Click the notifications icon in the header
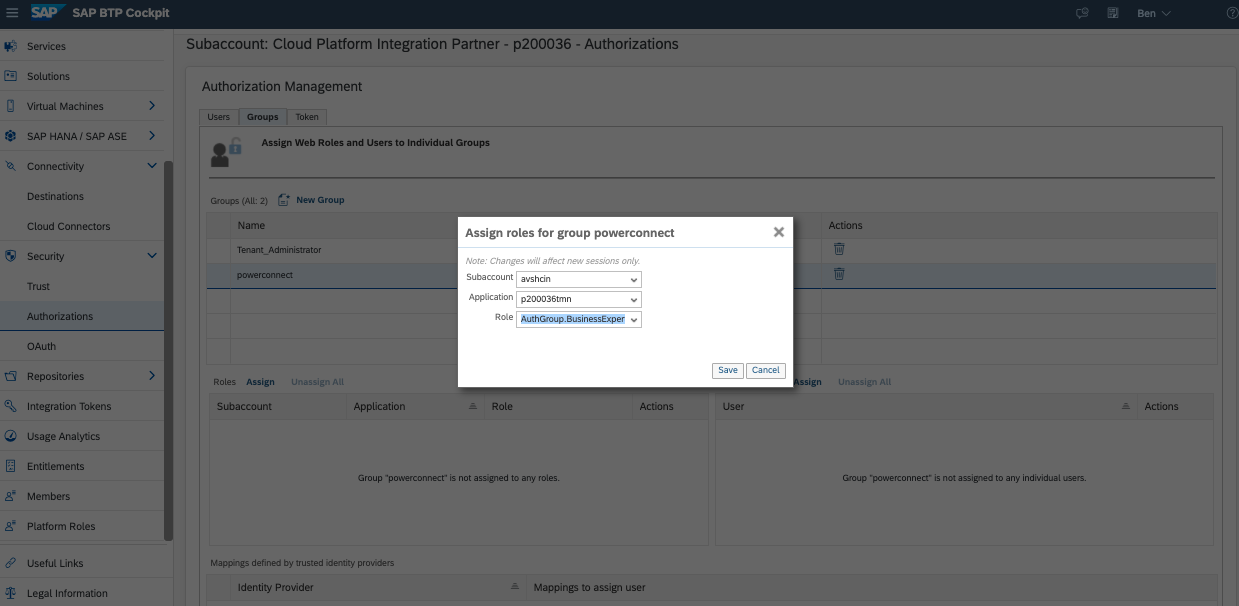Image resolution: width=1239 pixels, height=606 pixels. [1082, 13]
